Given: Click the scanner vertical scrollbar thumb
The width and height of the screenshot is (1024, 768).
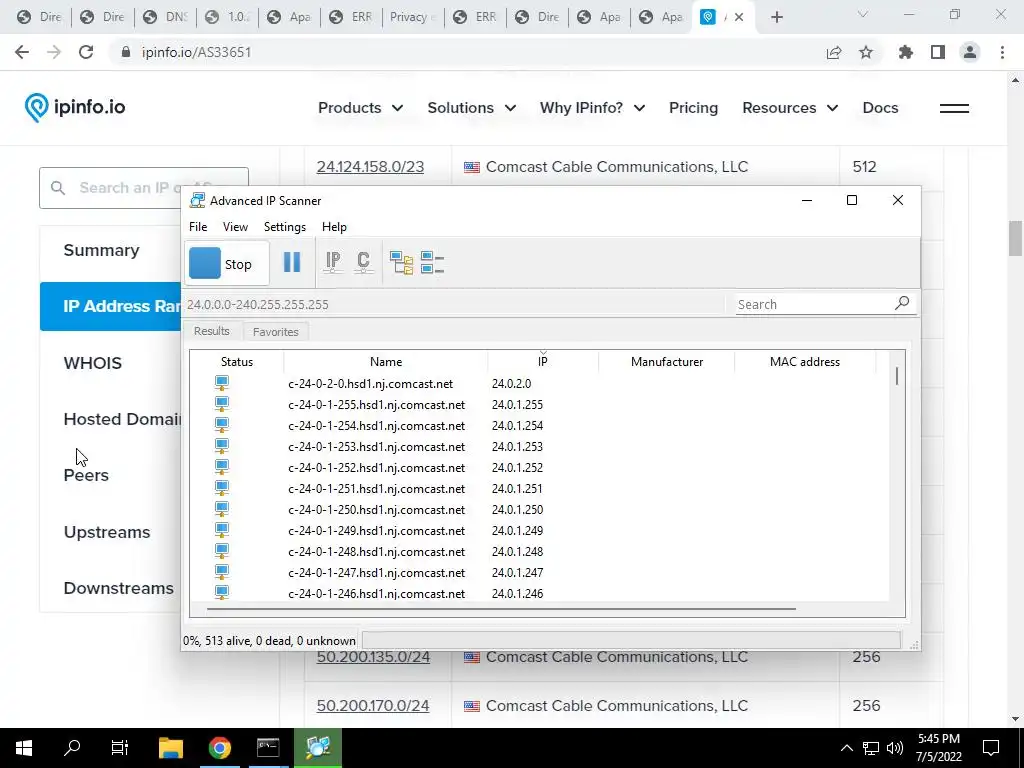Looking at the screenshot, I should pos(897,376).
